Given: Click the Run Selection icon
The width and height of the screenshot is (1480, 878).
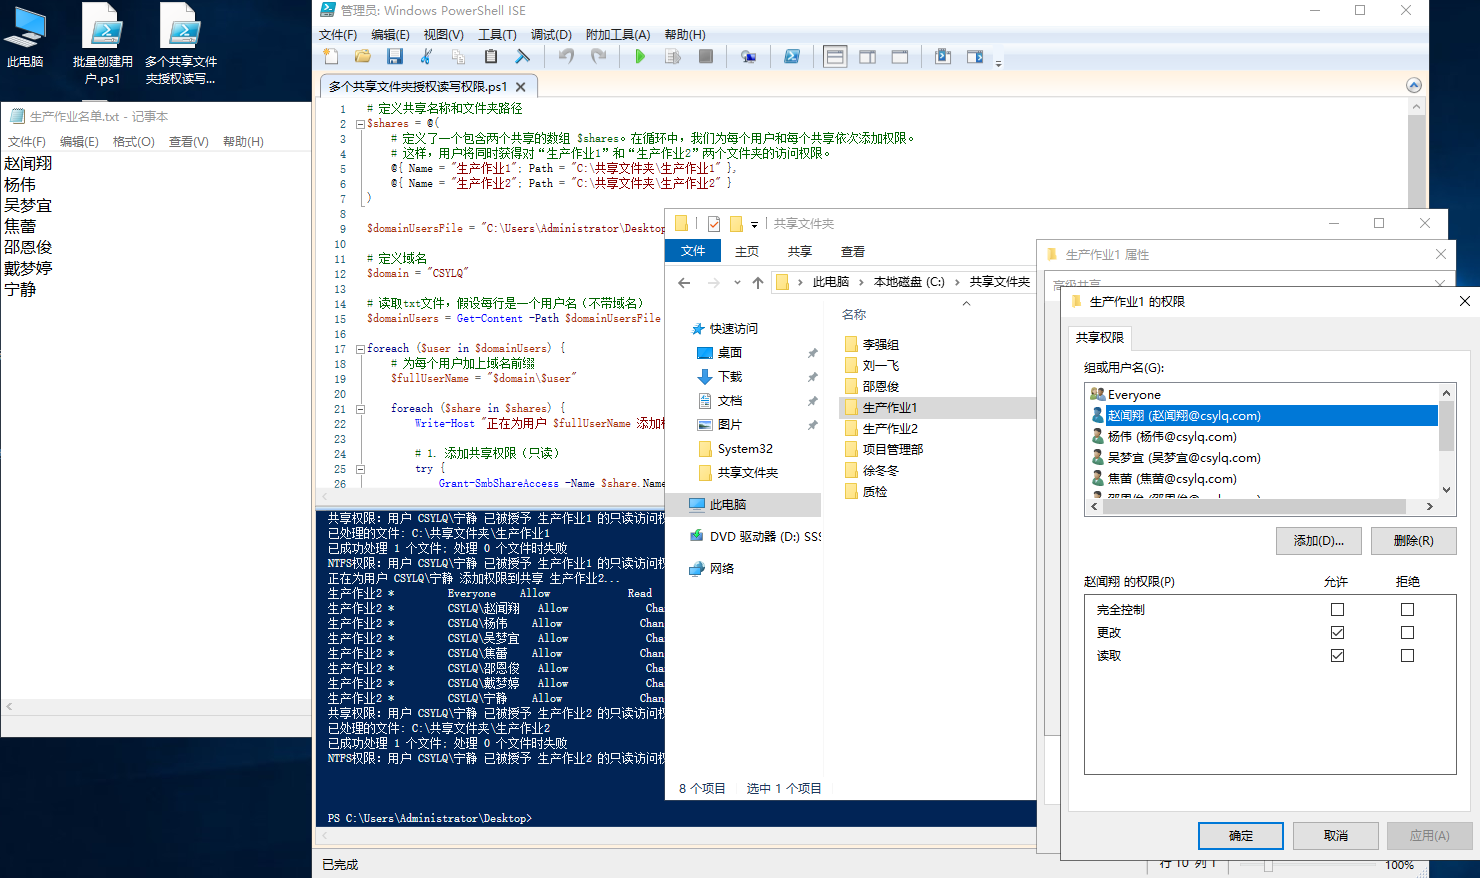Looking at the screenshot, I should click(x=673, y=57).
